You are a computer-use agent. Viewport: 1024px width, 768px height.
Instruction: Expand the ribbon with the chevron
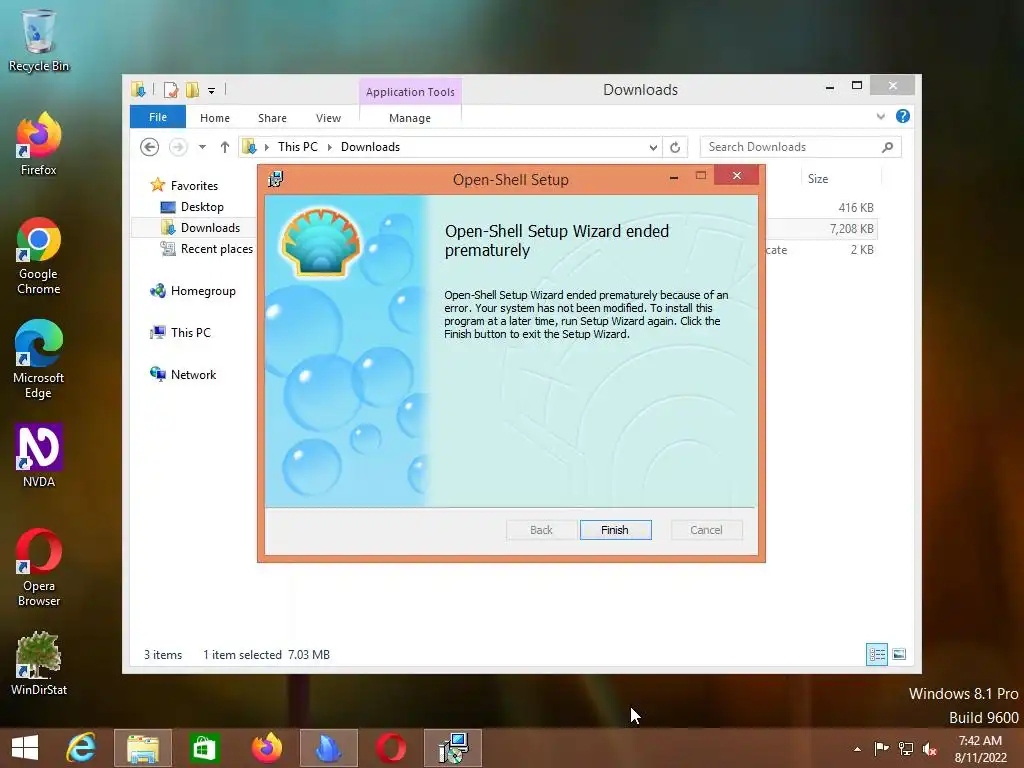(x=880, y=116)
